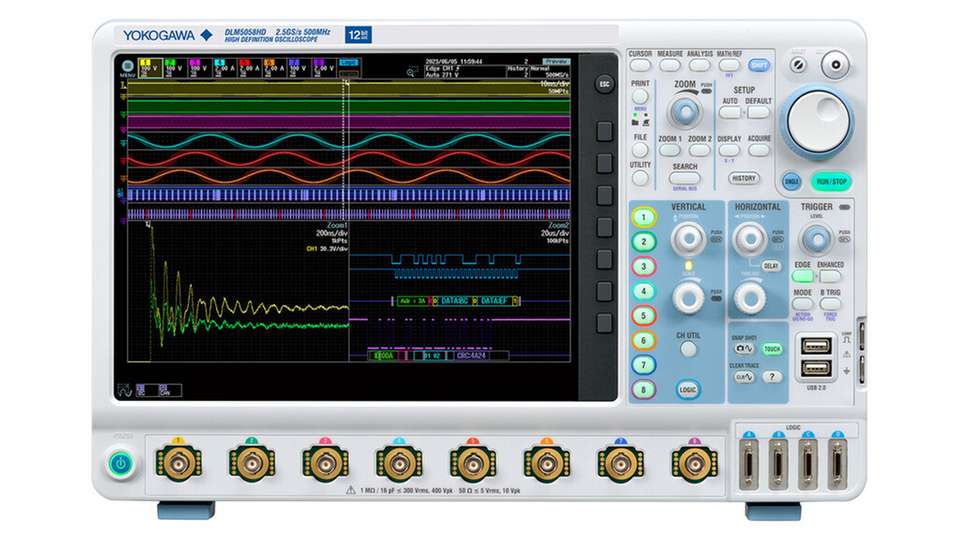The width and height of the screenshot is (960, 540).
Task: Select the SEARCH key
Action: pyautogui.click(x=684, y=178)
